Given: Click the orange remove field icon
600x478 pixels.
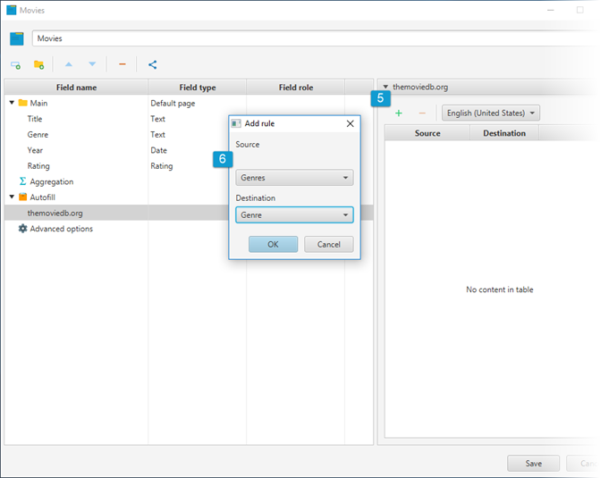Looking at the screenshot, I should (122, 64).
